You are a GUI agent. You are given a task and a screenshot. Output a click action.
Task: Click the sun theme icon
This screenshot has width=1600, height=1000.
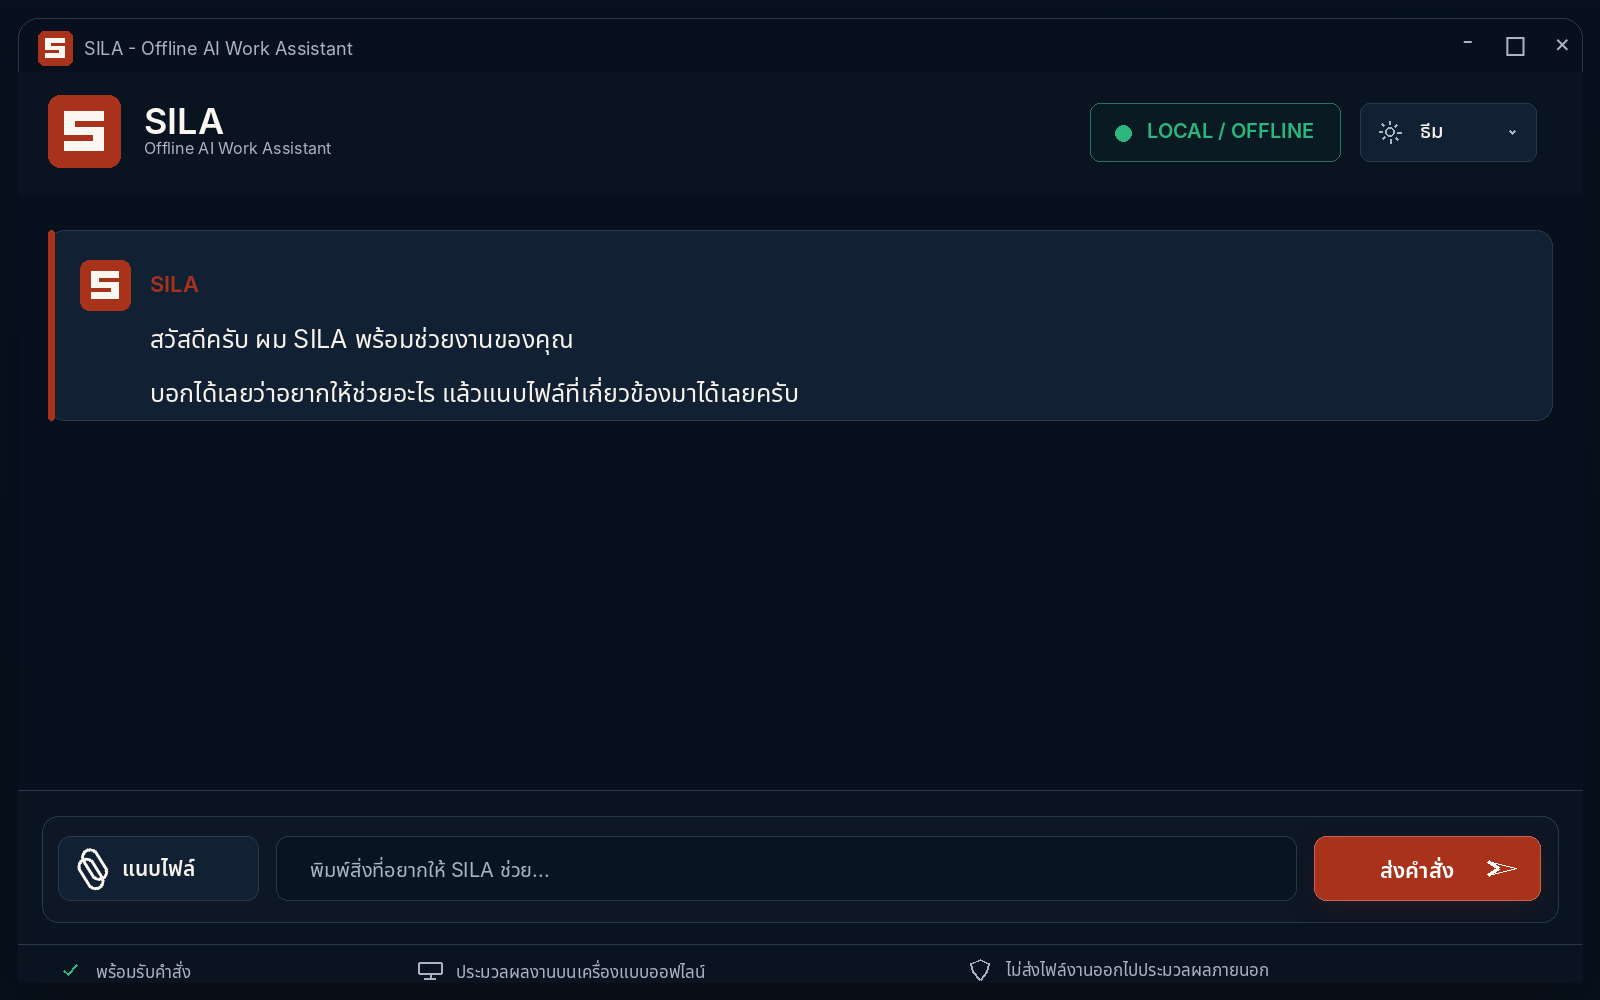pyautogui.click(x=1390, y=132)
